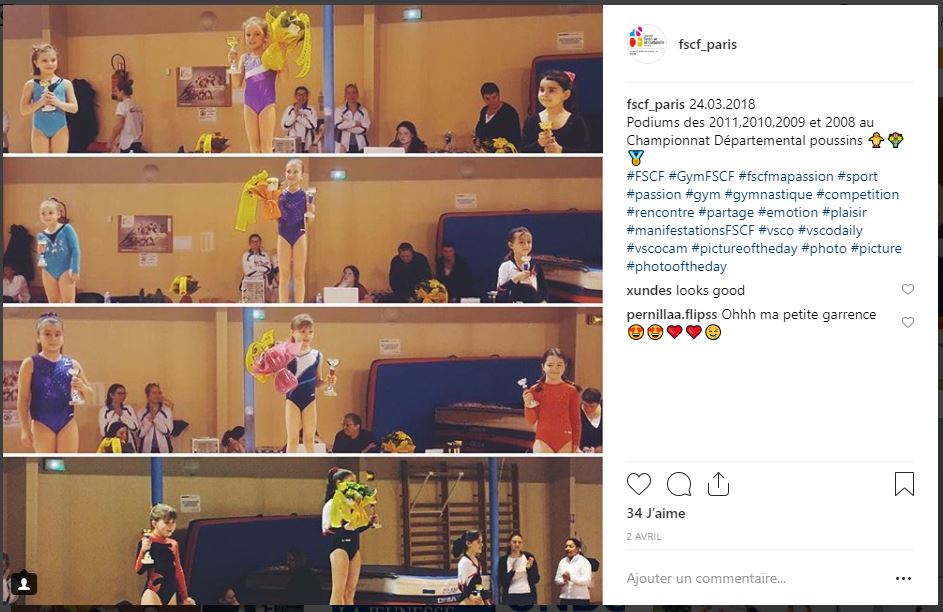Open the #GymFSCF hashtag
This screenshot has height=612, width=943.
click(702, 176)
